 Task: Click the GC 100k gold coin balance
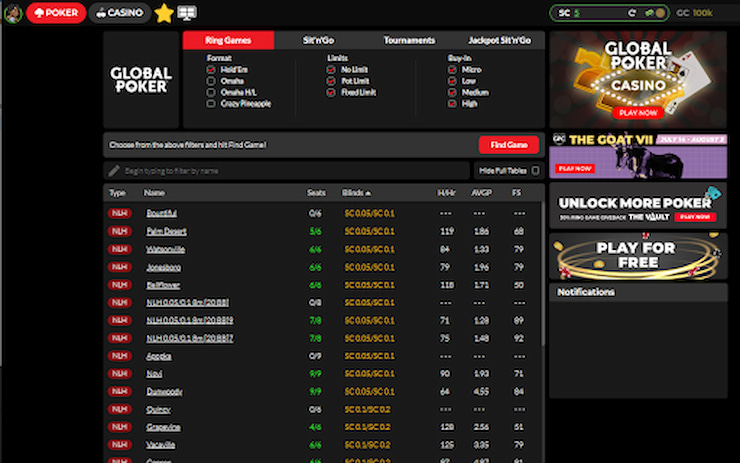(x=694, y=13)
